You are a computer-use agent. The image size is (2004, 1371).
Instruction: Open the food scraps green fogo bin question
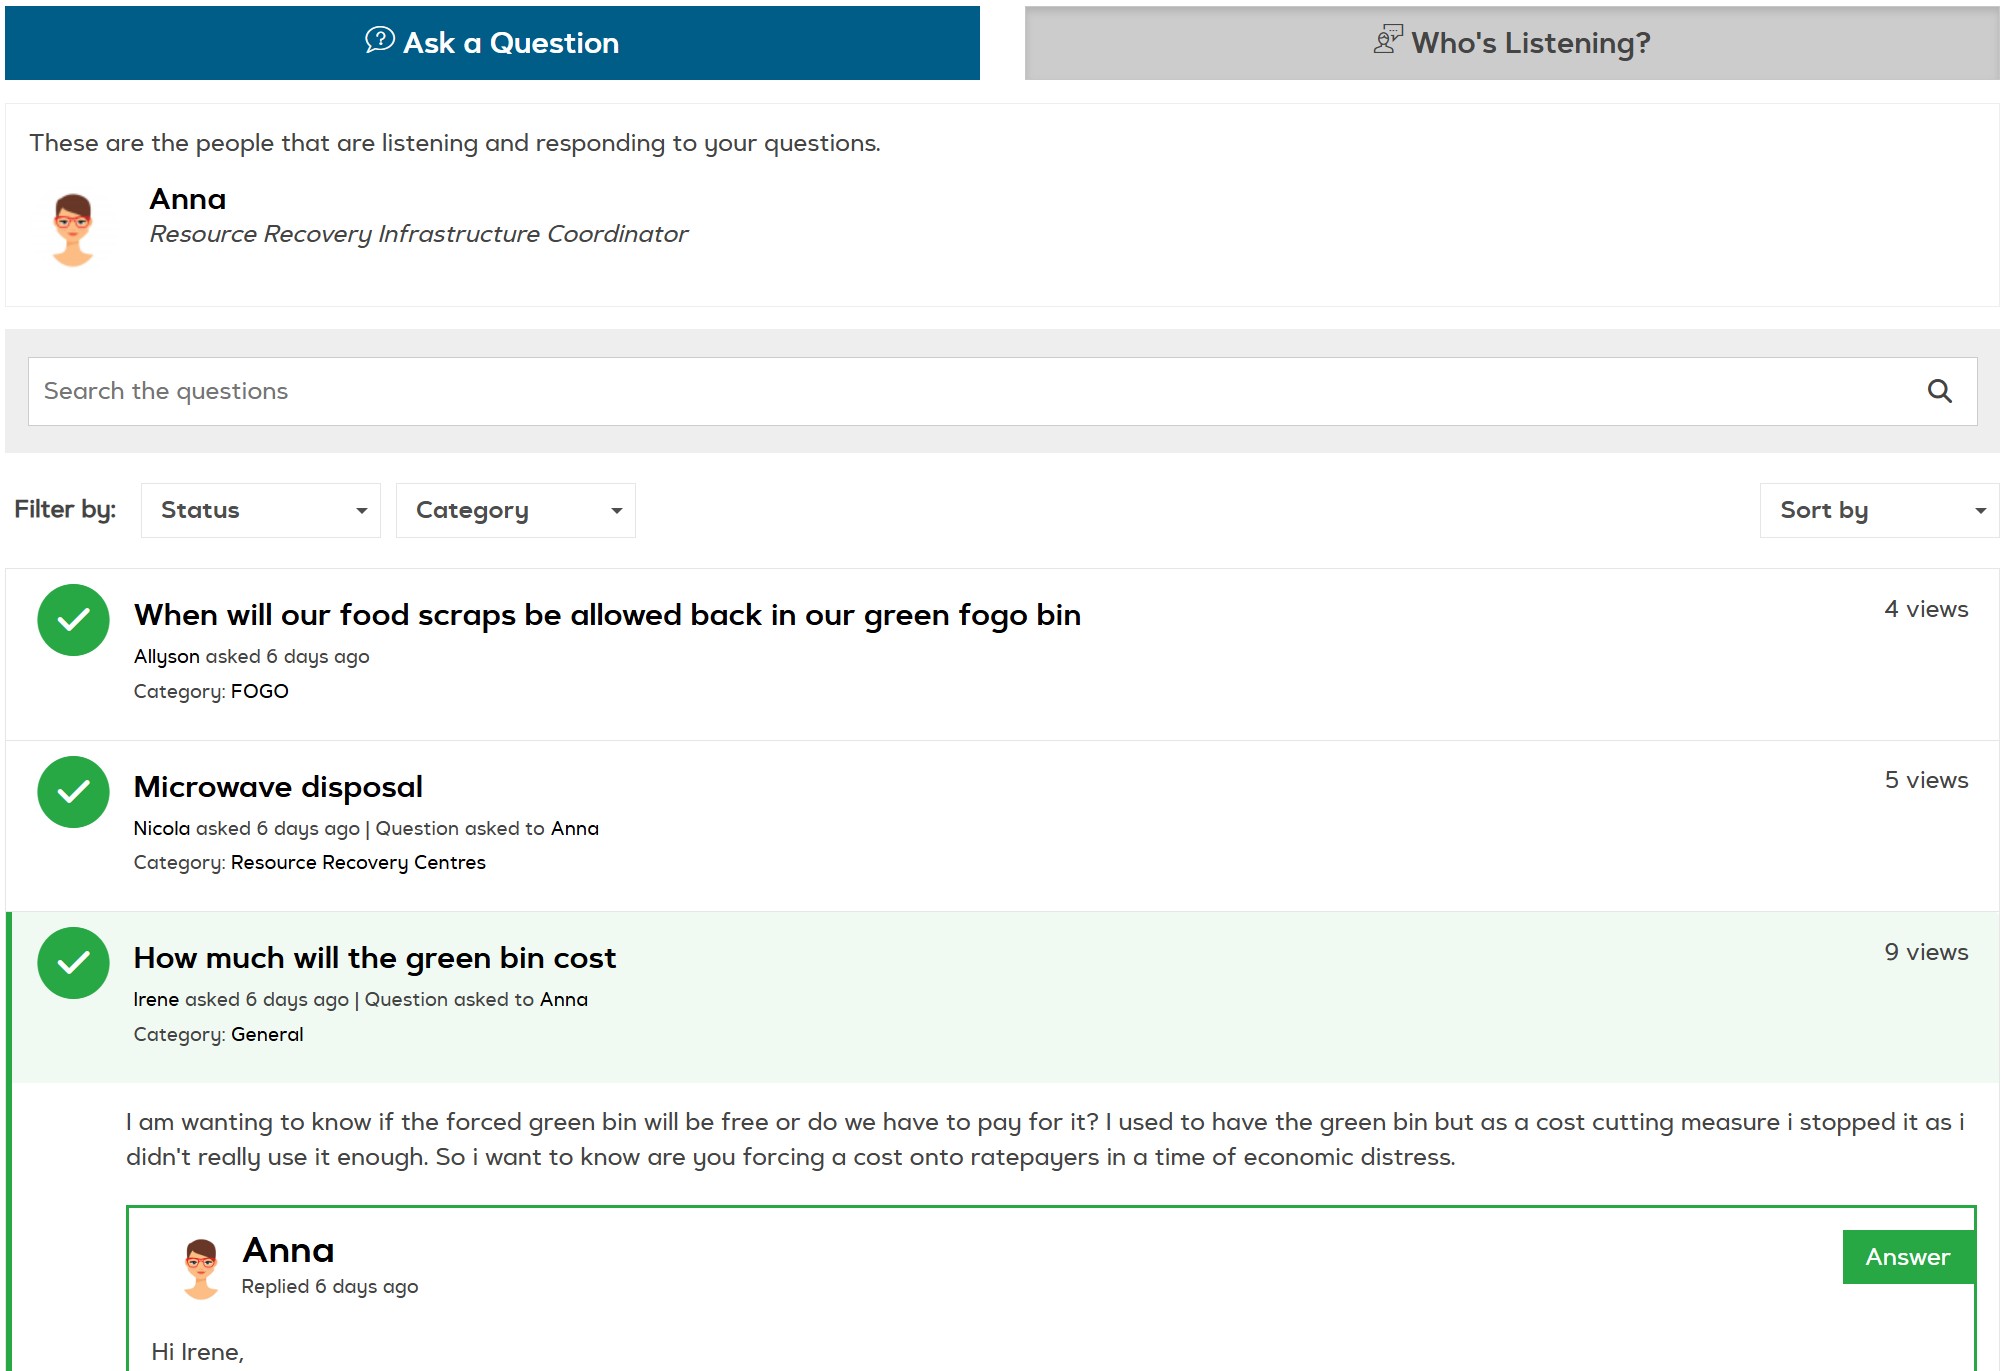(607, 615)
